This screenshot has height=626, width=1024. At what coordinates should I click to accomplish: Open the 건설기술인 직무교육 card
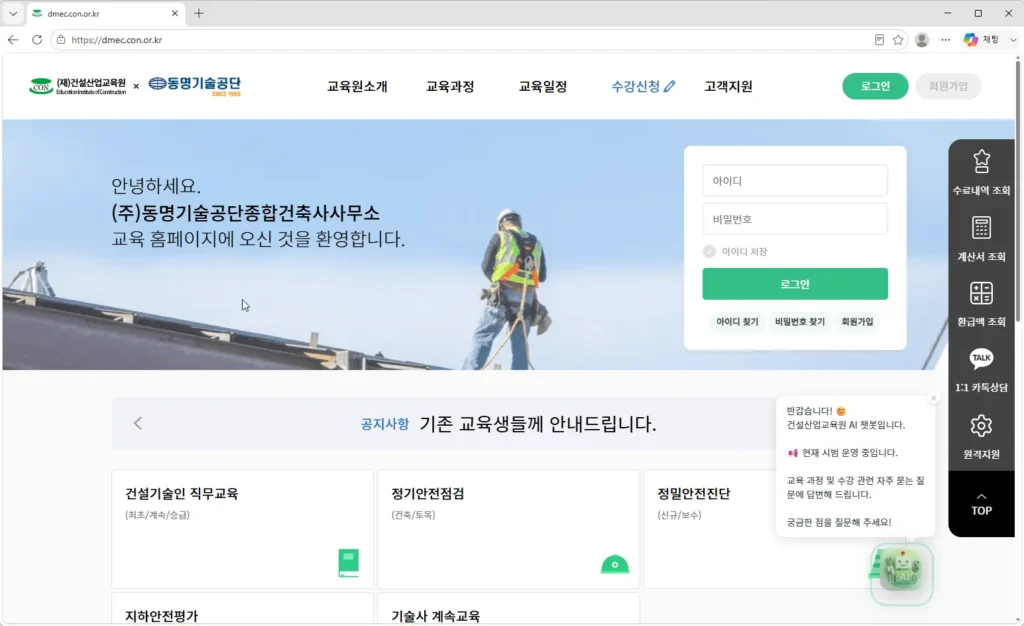pos(242,529)
